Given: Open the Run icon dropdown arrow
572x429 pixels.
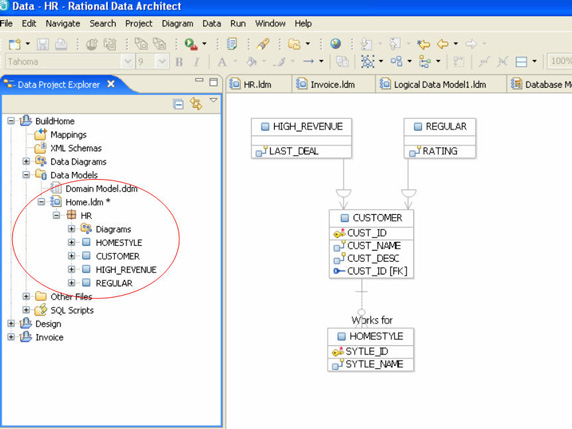Looking at the screenshot, I should coord(204,43).
